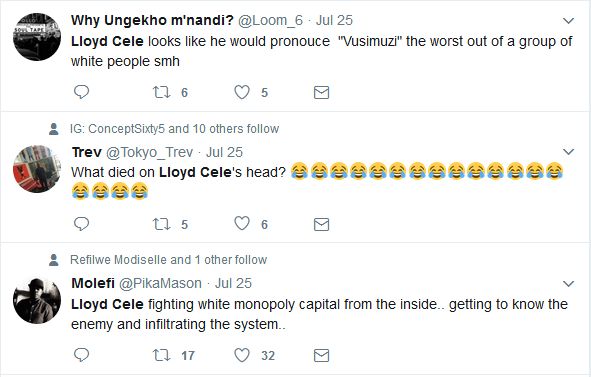Open @PikaMason profile handle
591x377 pixels.
tap(160, 283)
